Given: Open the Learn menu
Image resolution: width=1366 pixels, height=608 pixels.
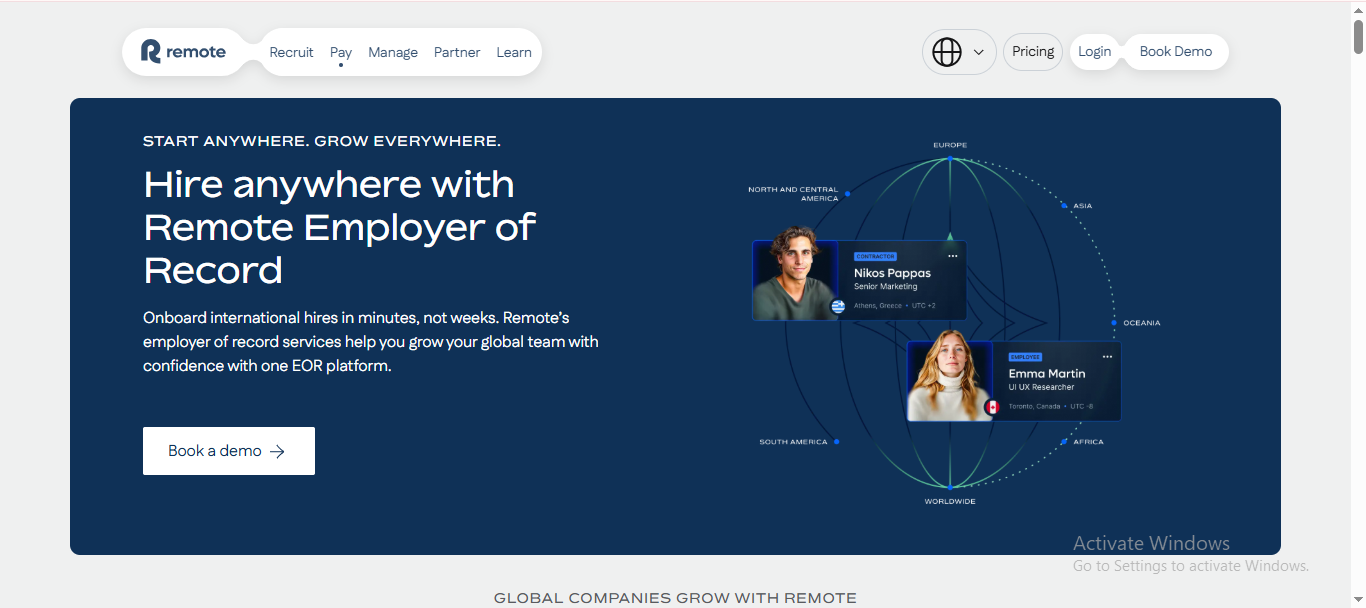Looking at the screenshot, I should [x=514, y=52].
